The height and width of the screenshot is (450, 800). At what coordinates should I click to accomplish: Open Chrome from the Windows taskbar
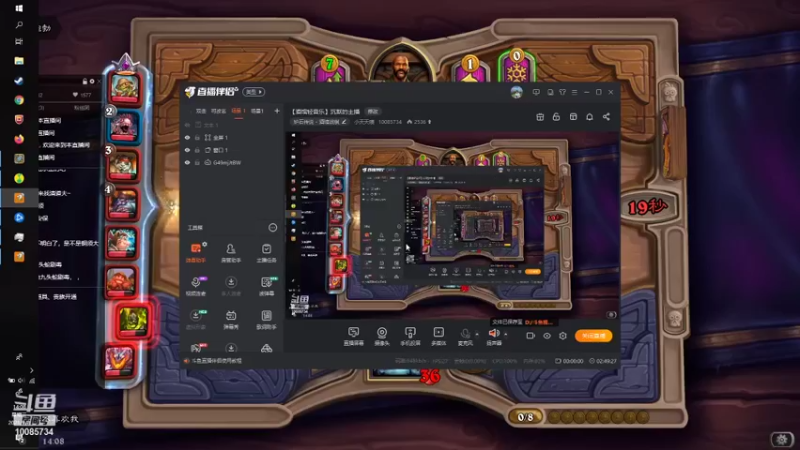click(19, 100)
